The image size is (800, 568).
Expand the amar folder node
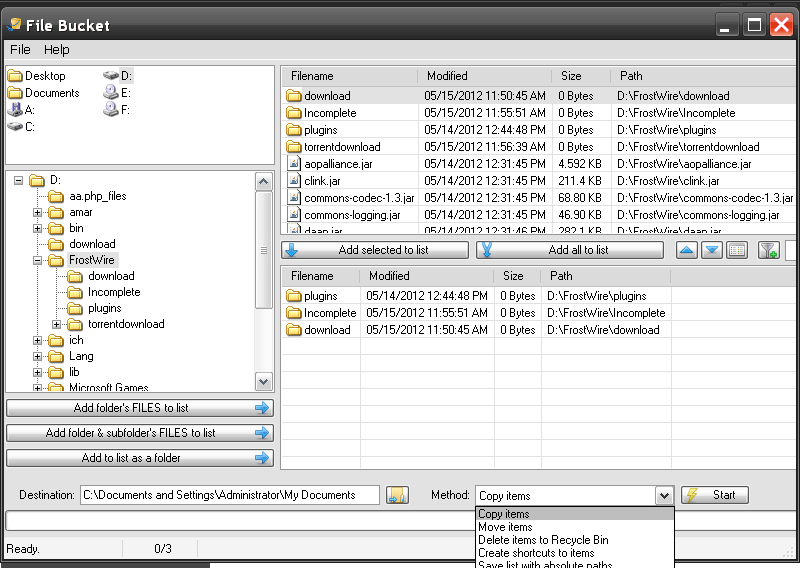coord(38,212)
